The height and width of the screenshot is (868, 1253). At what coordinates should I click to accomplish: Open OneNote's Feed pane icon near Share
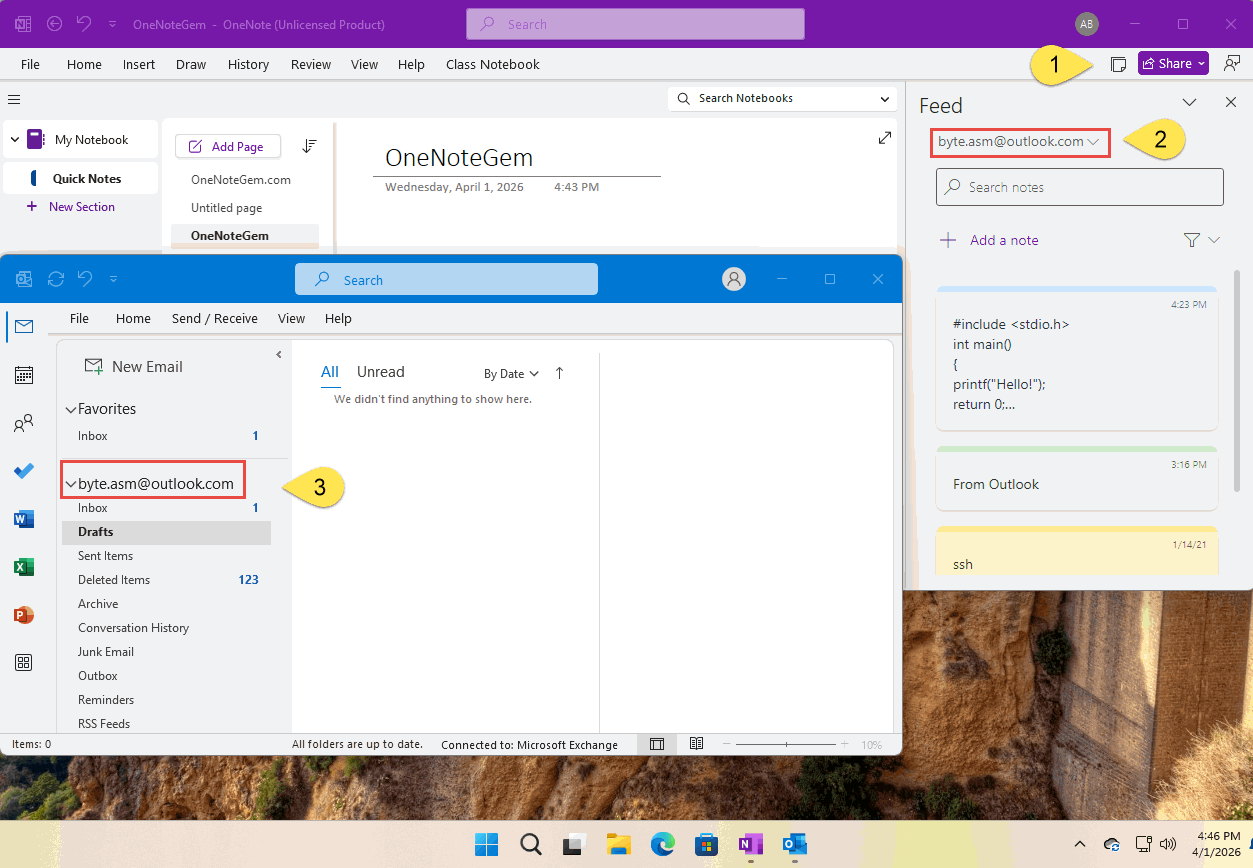(x=1117, y=63)
